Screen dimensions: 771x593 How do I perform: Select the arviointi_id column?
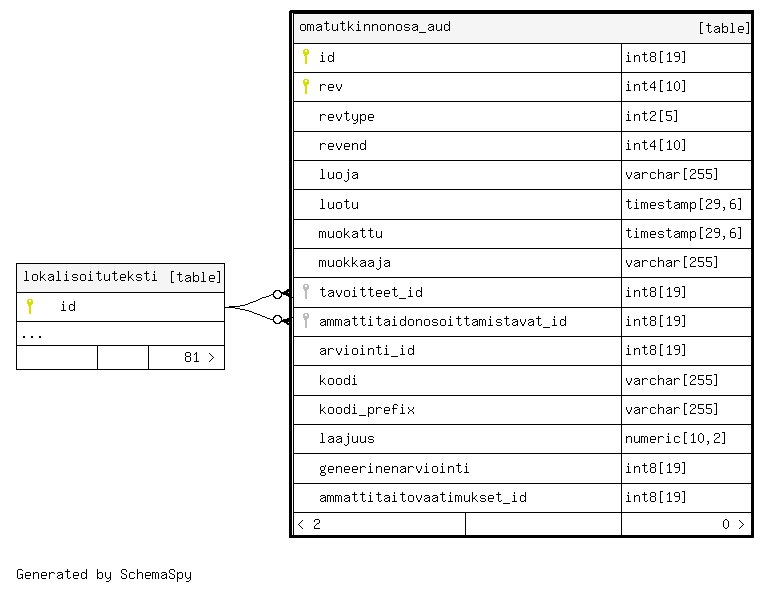pyautogui.click(x=366, y=351)
